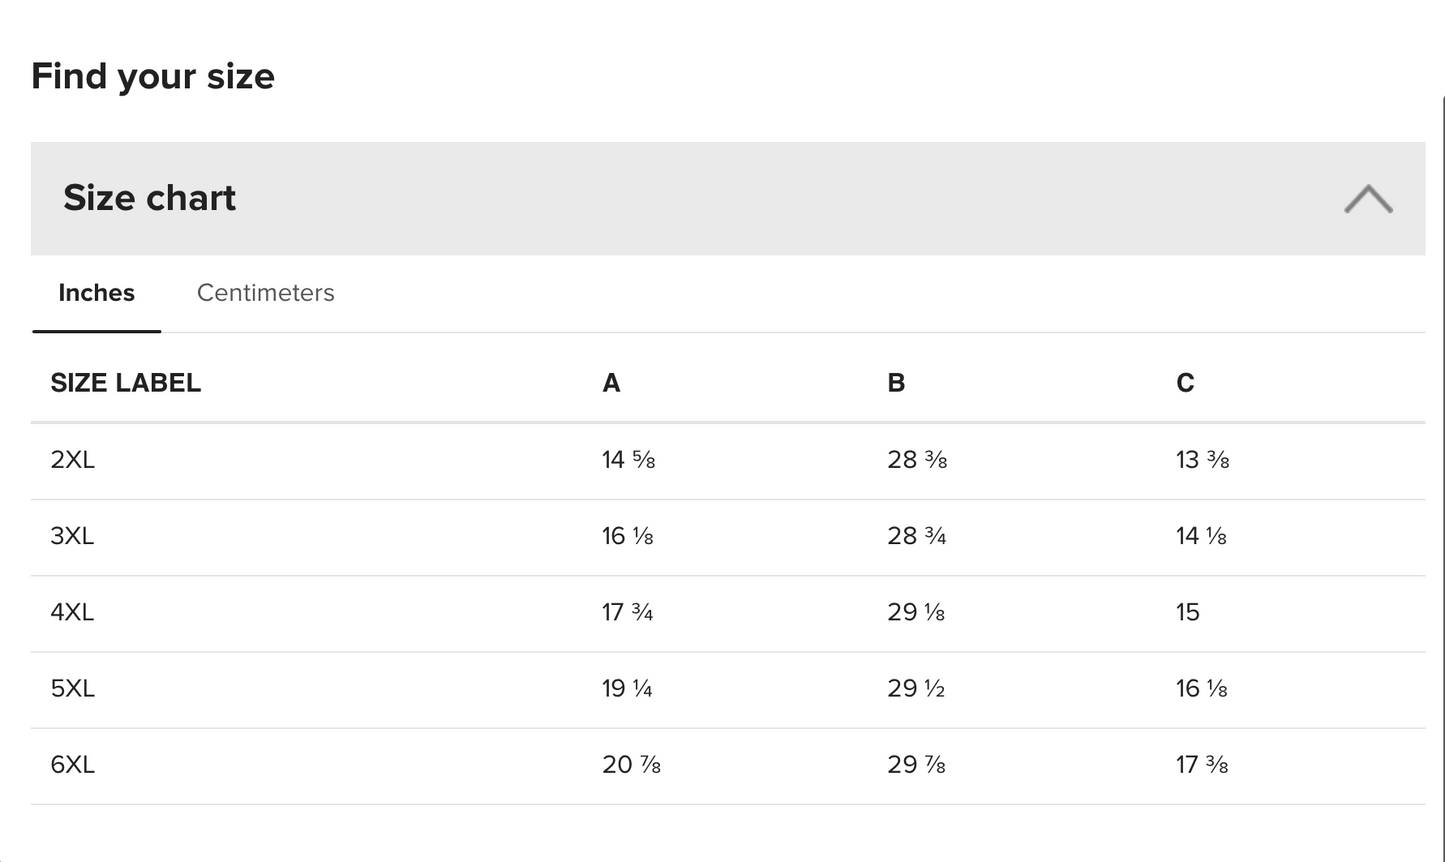Image resolution: width=1445 pixels, height=862 pixels.
Task: Click column header C
Action: click(1185, 383)
